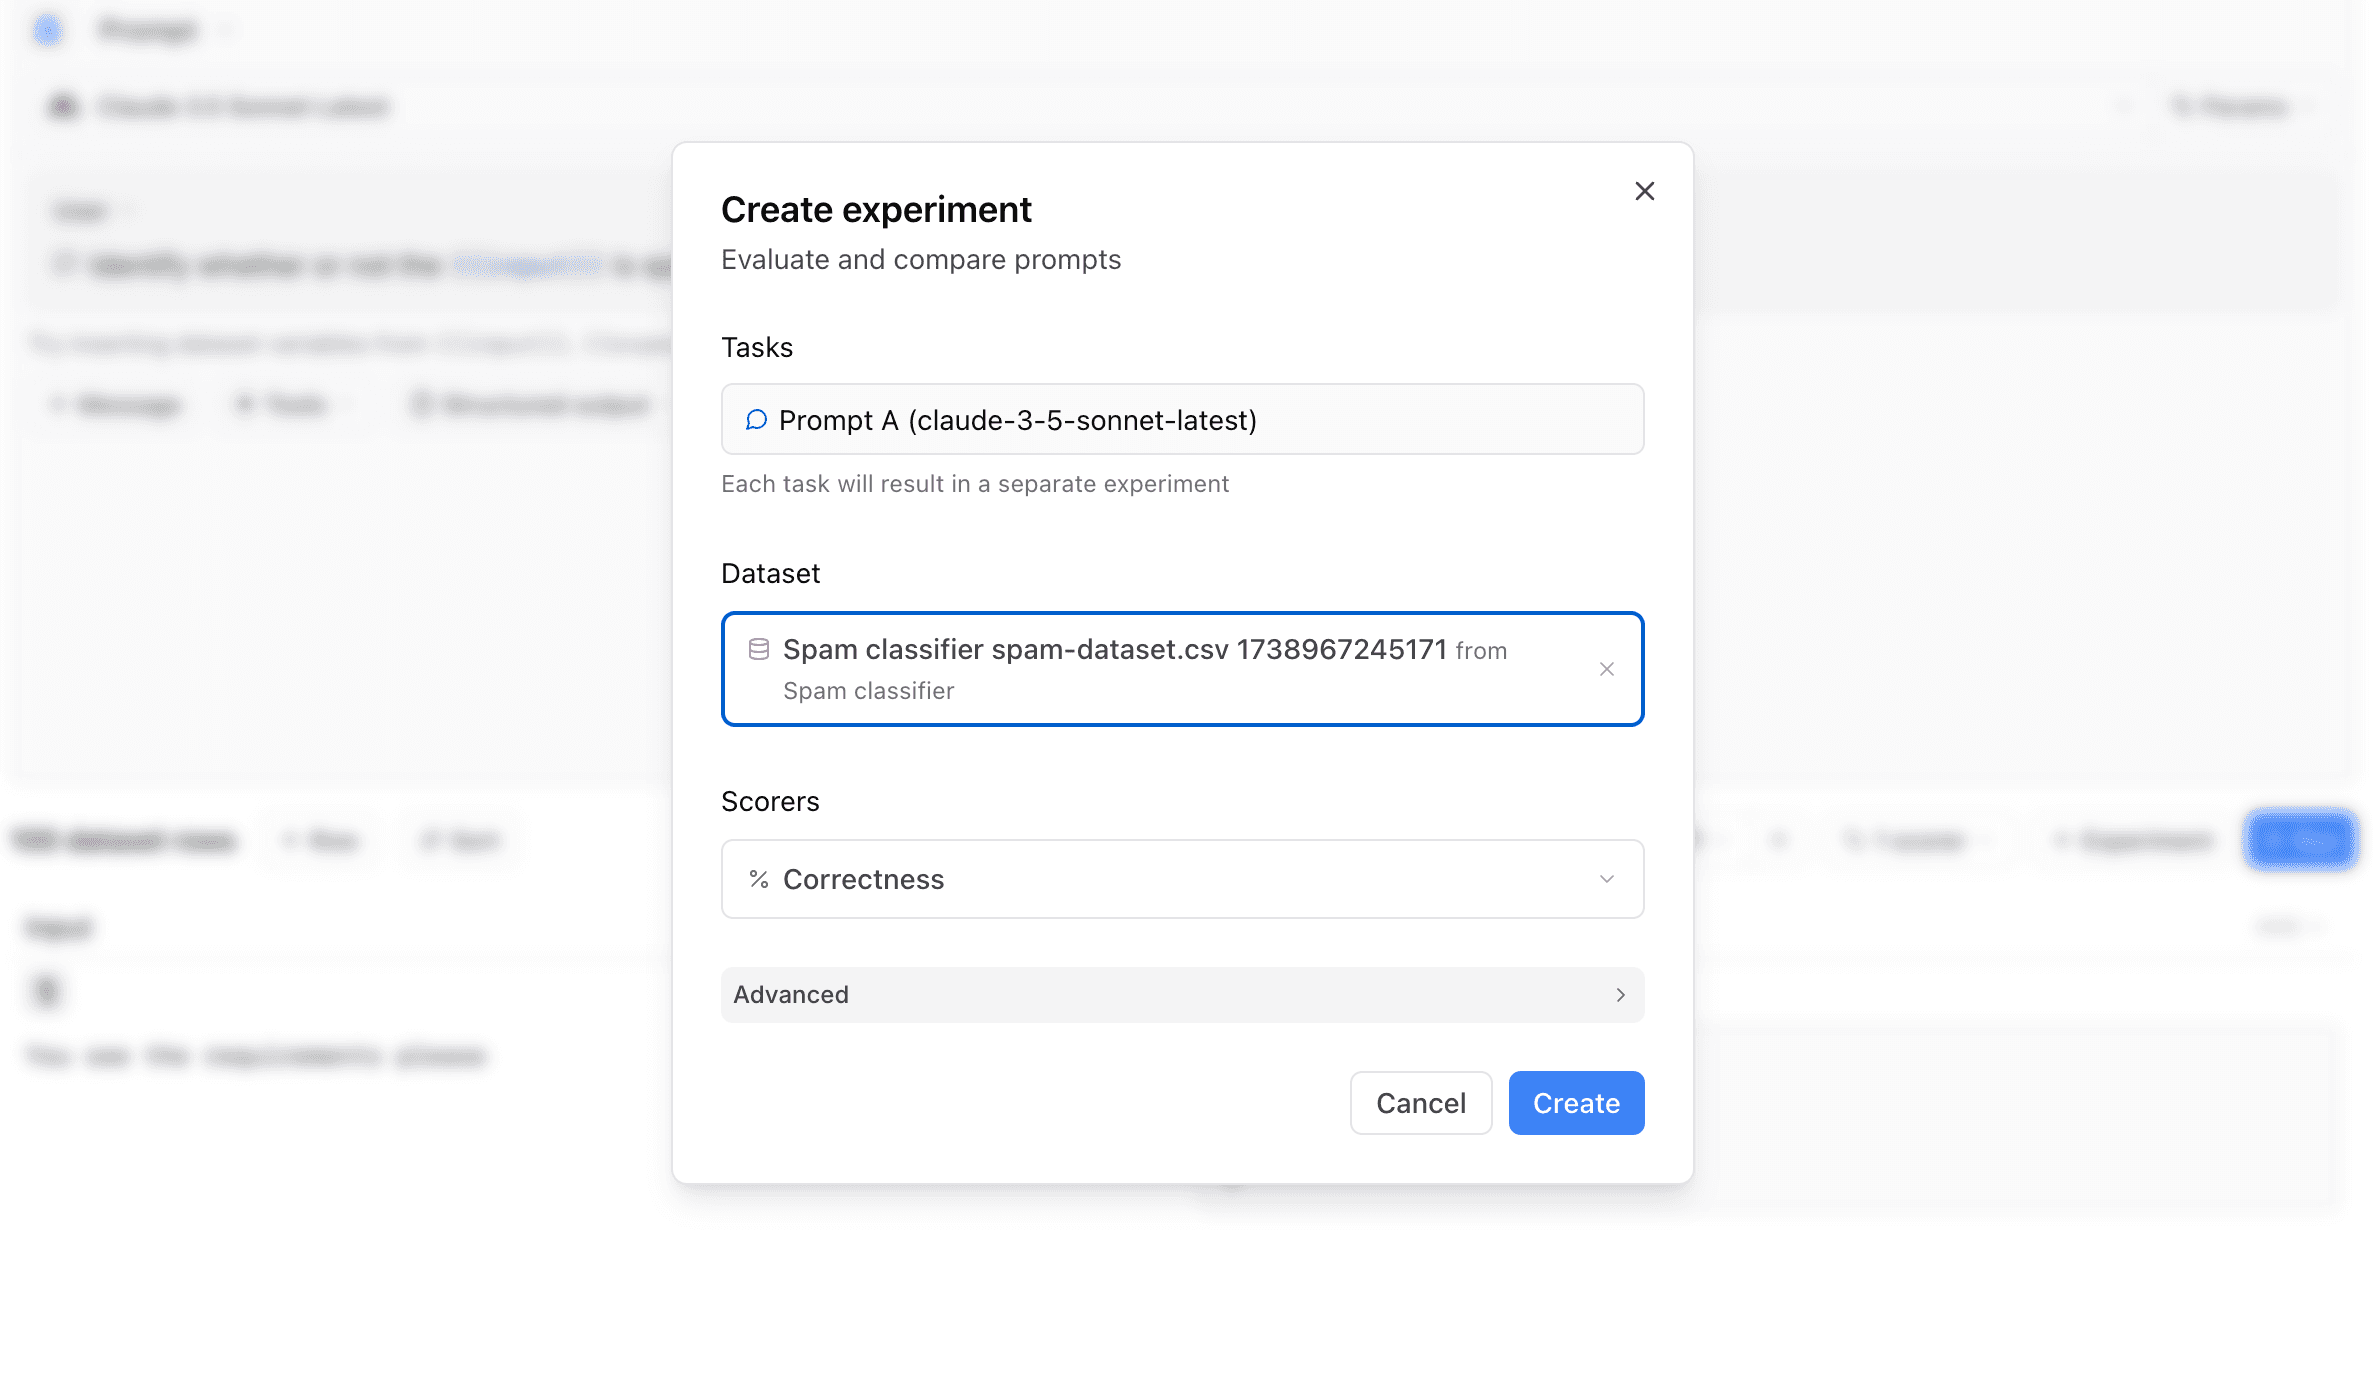This screenshot has height=1394, width=2374.
Task: Click the circular prompt indicator icon
Action: [x=756, y=420]
